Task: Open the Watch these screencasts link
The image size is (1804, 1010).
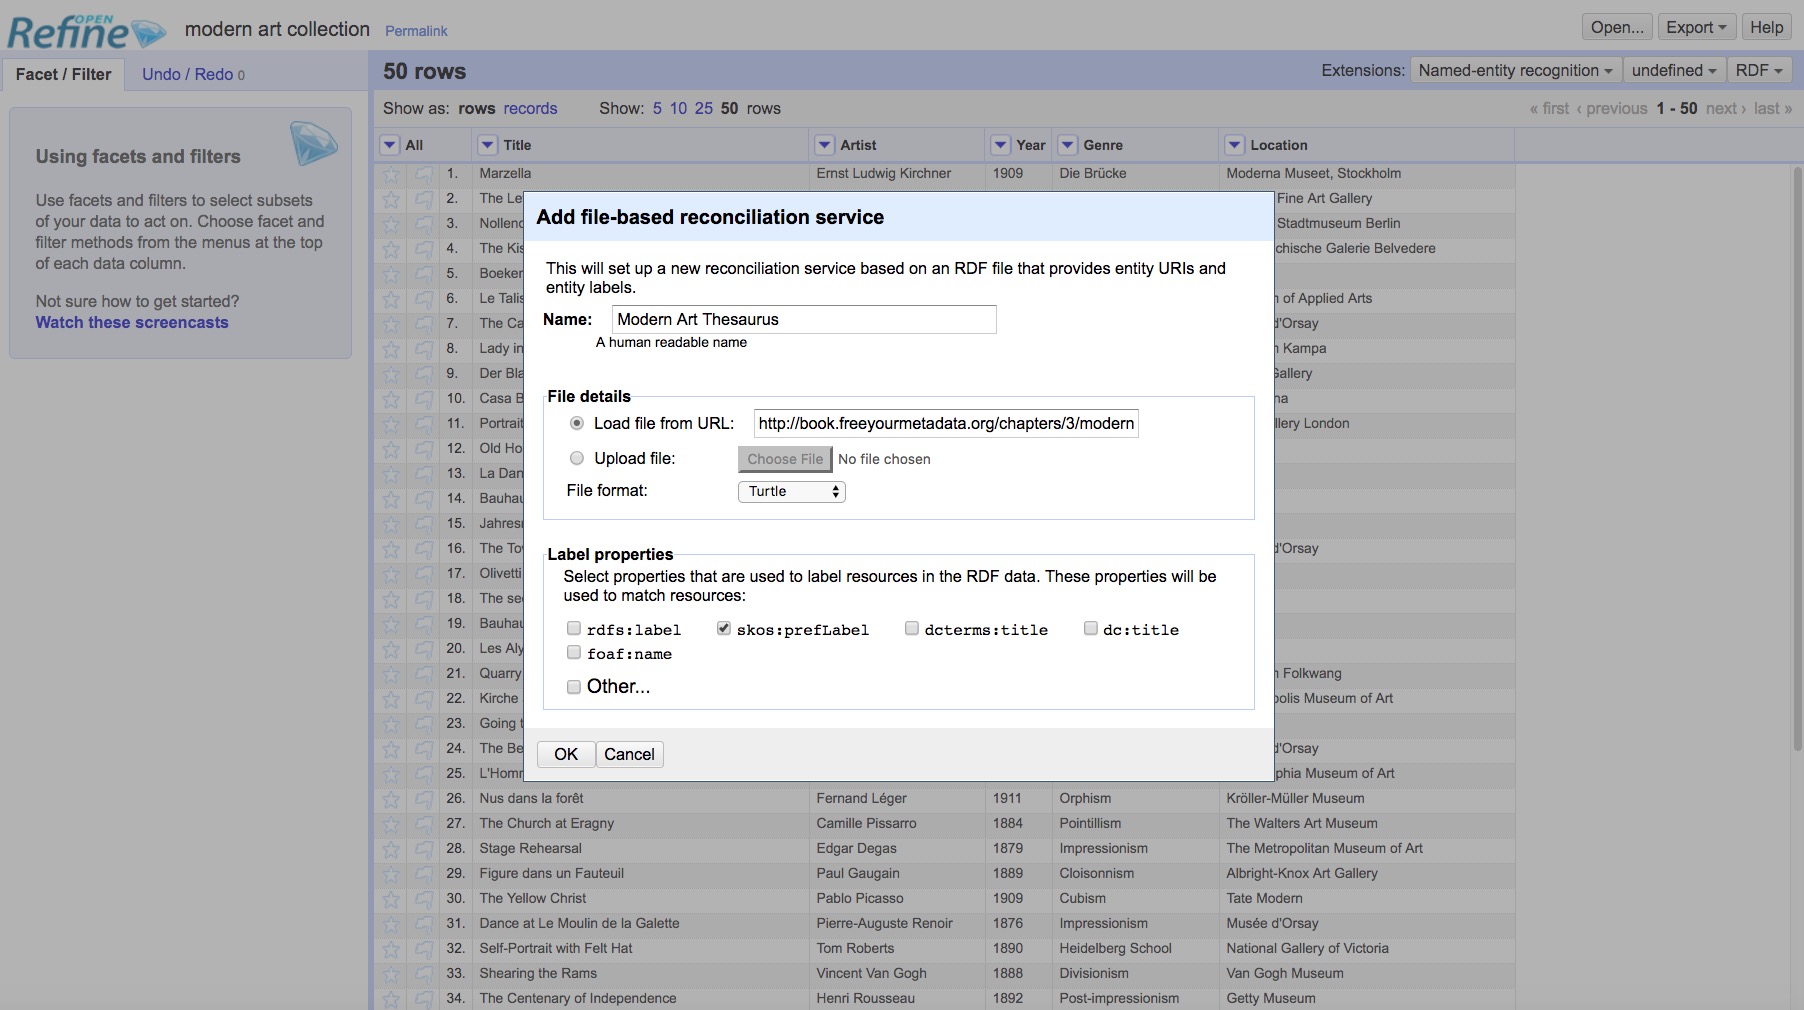Action: point(131,322)
